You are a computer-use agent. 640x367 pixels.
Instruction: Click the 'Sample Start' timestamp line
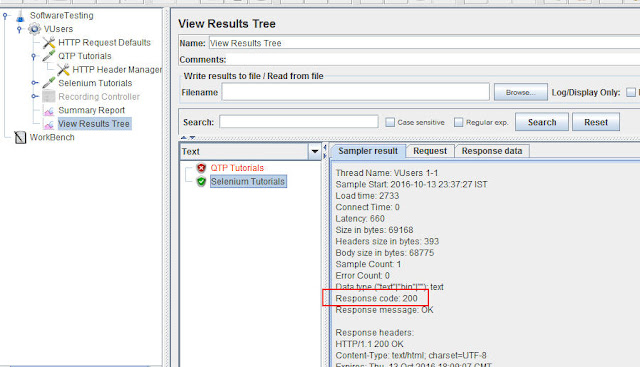(x=411, y=184)
